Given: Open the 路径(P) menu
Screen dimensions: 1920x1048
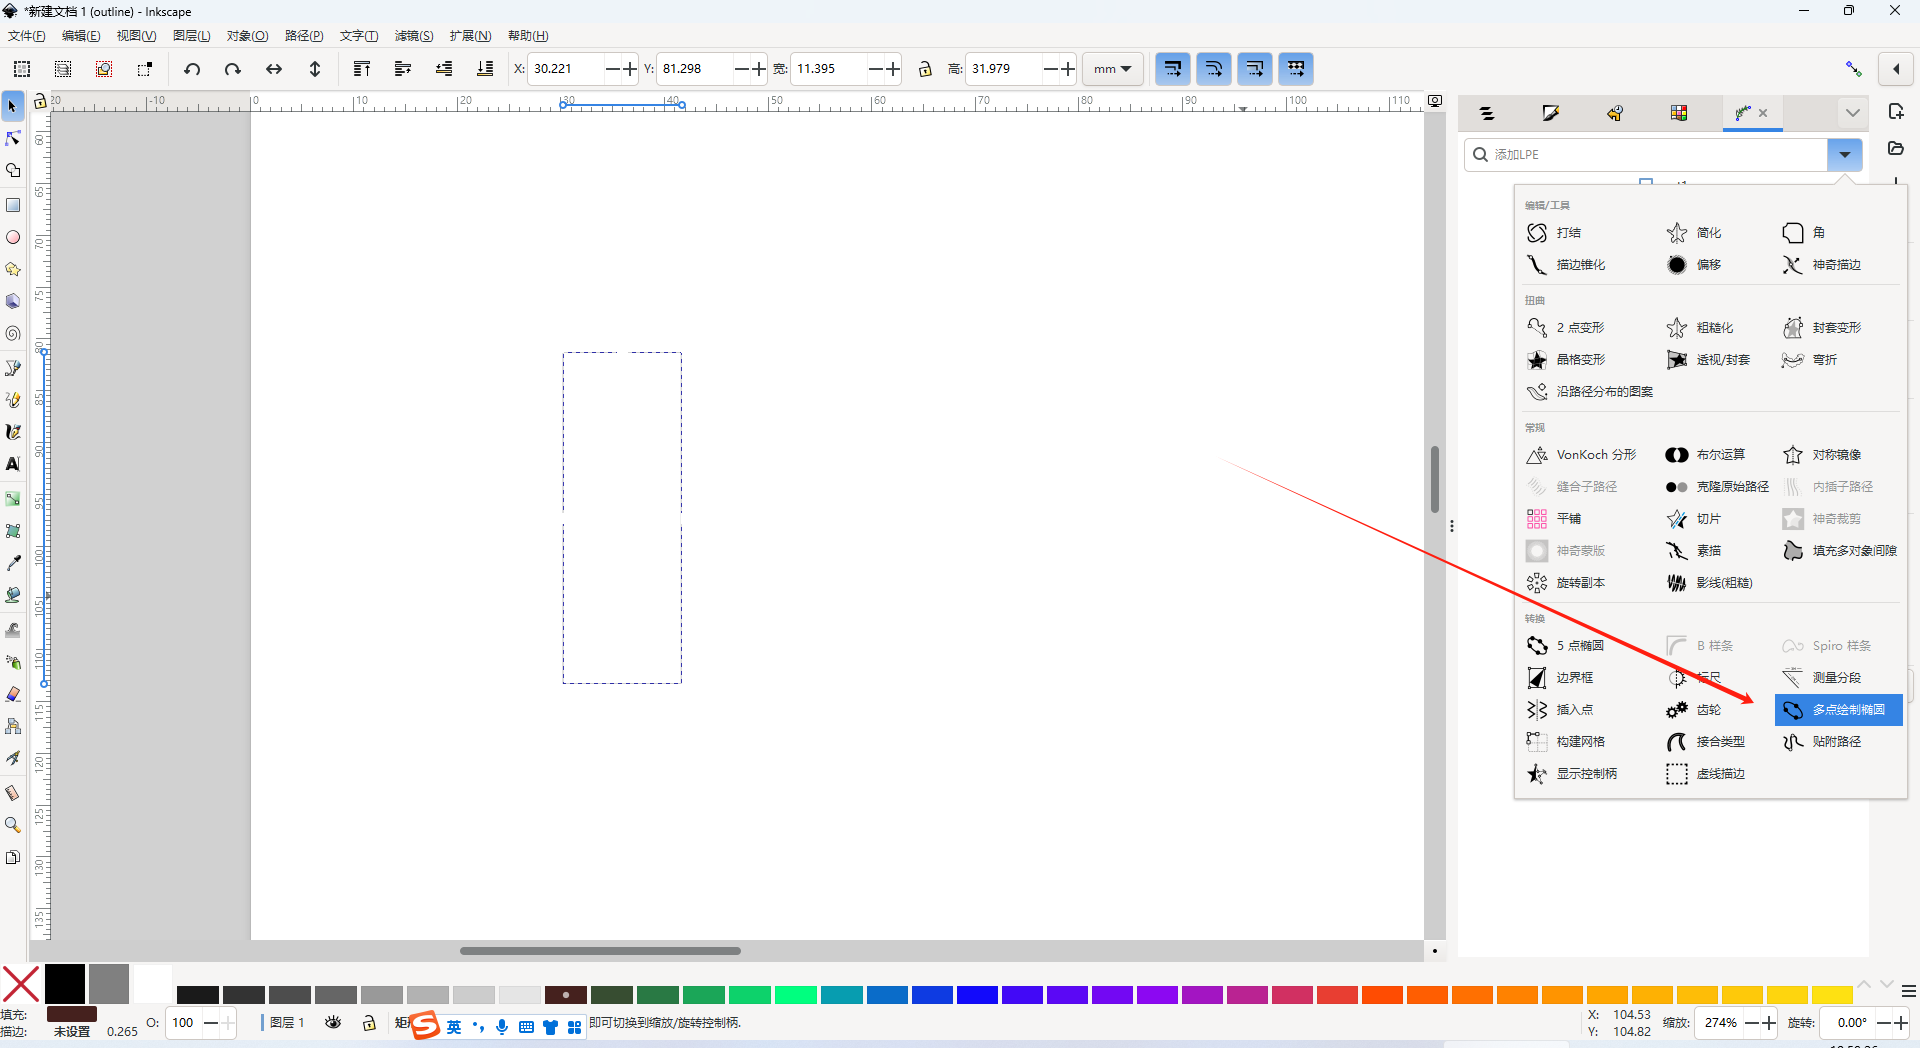Looking at the screenshot, I should tap(303, 36).
